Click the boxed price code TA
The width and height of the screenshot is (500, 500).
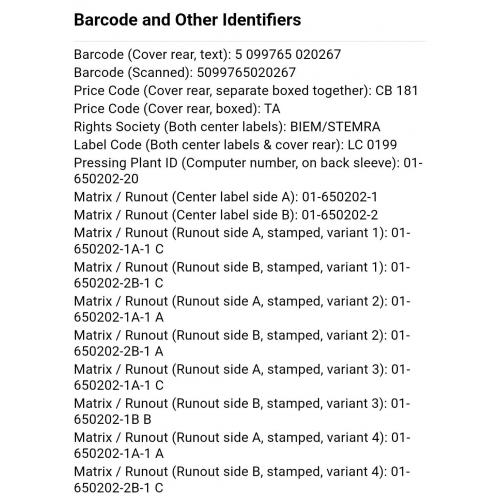point(272,109)
